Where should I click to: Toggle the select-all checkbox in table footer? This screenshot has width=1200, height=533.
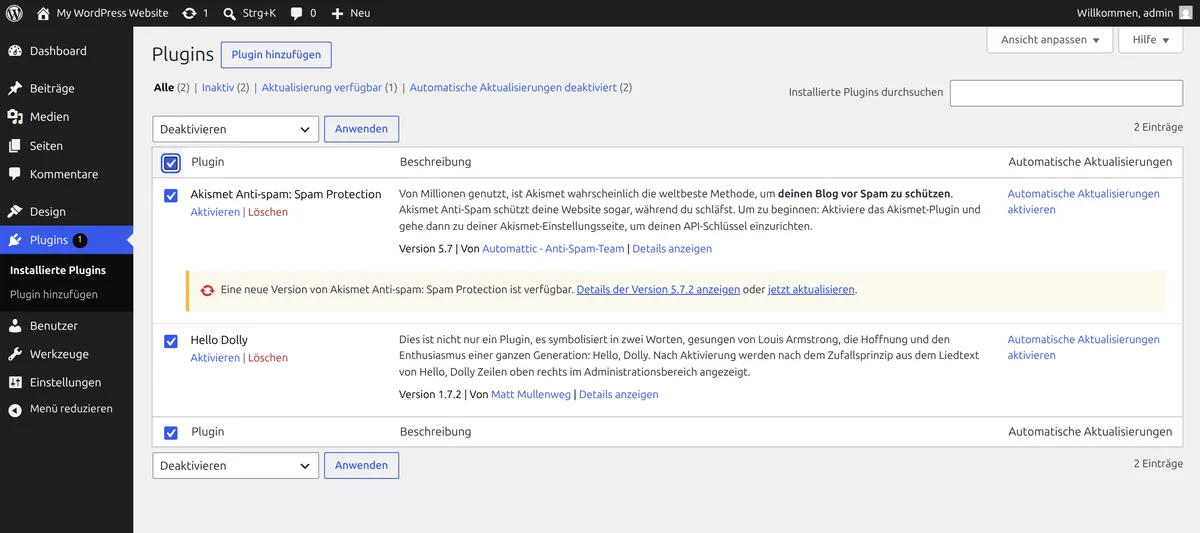tap(171, 433)
